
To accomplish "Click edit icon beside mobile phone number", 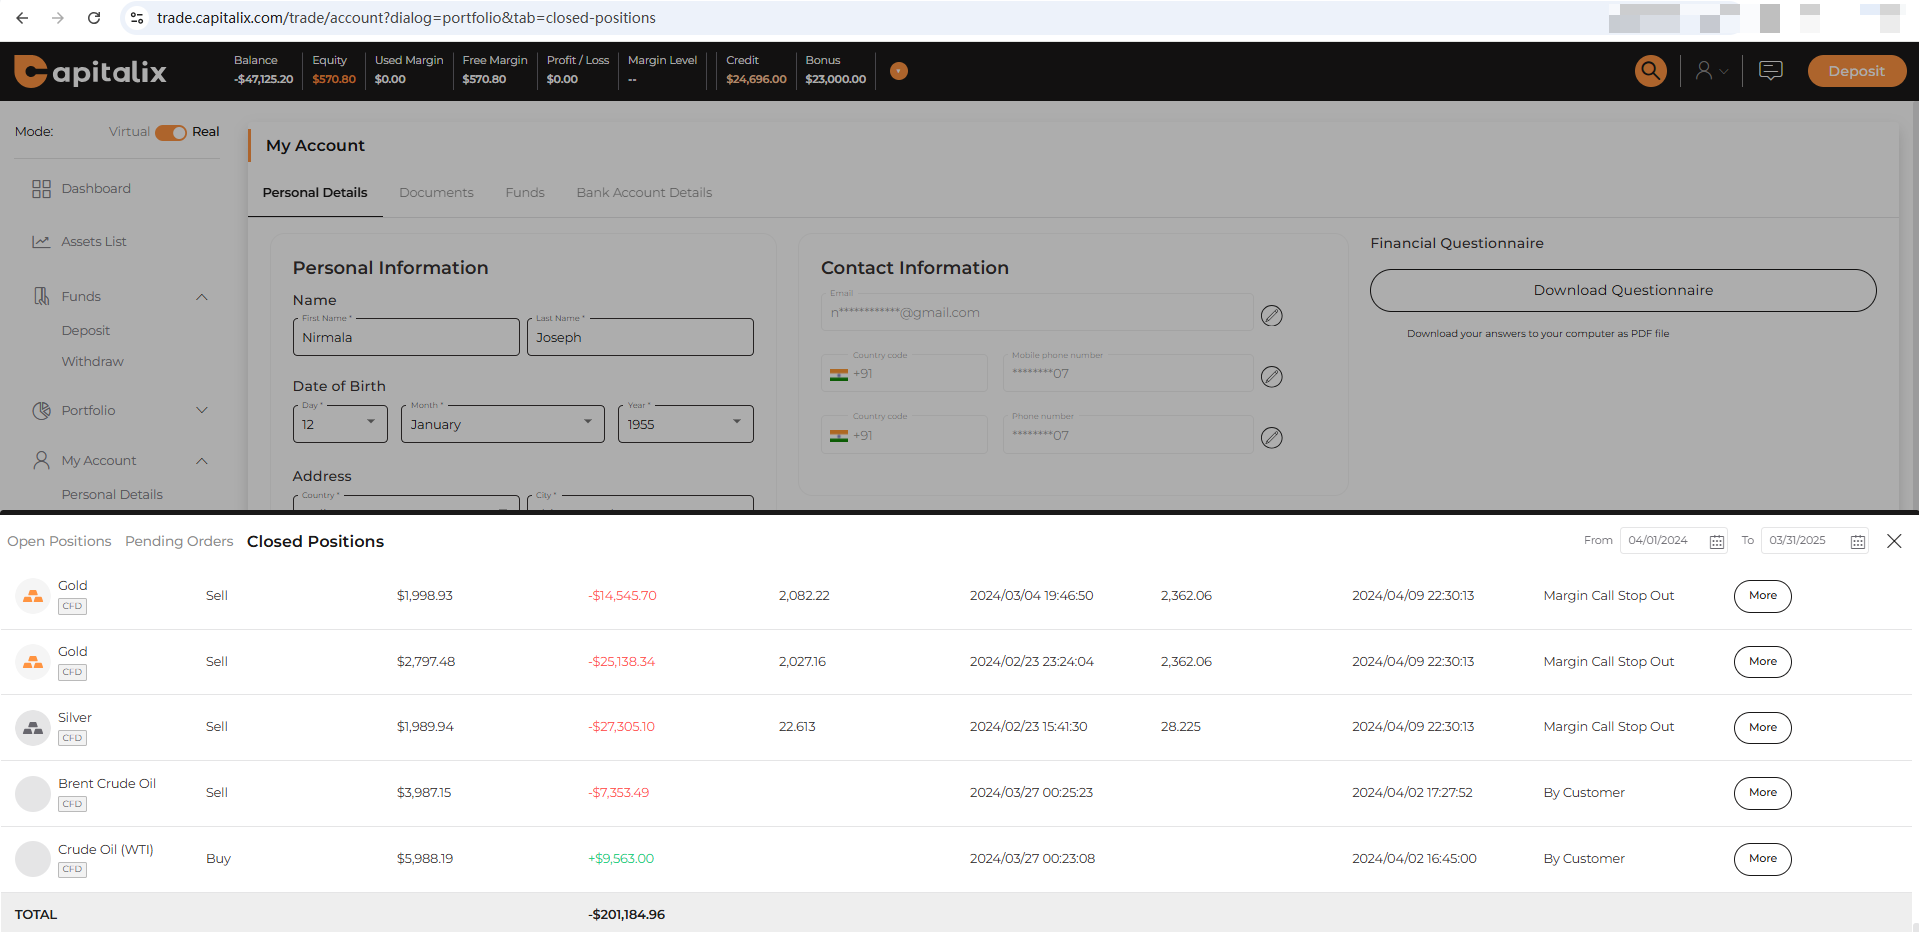I will point(1271,377).
